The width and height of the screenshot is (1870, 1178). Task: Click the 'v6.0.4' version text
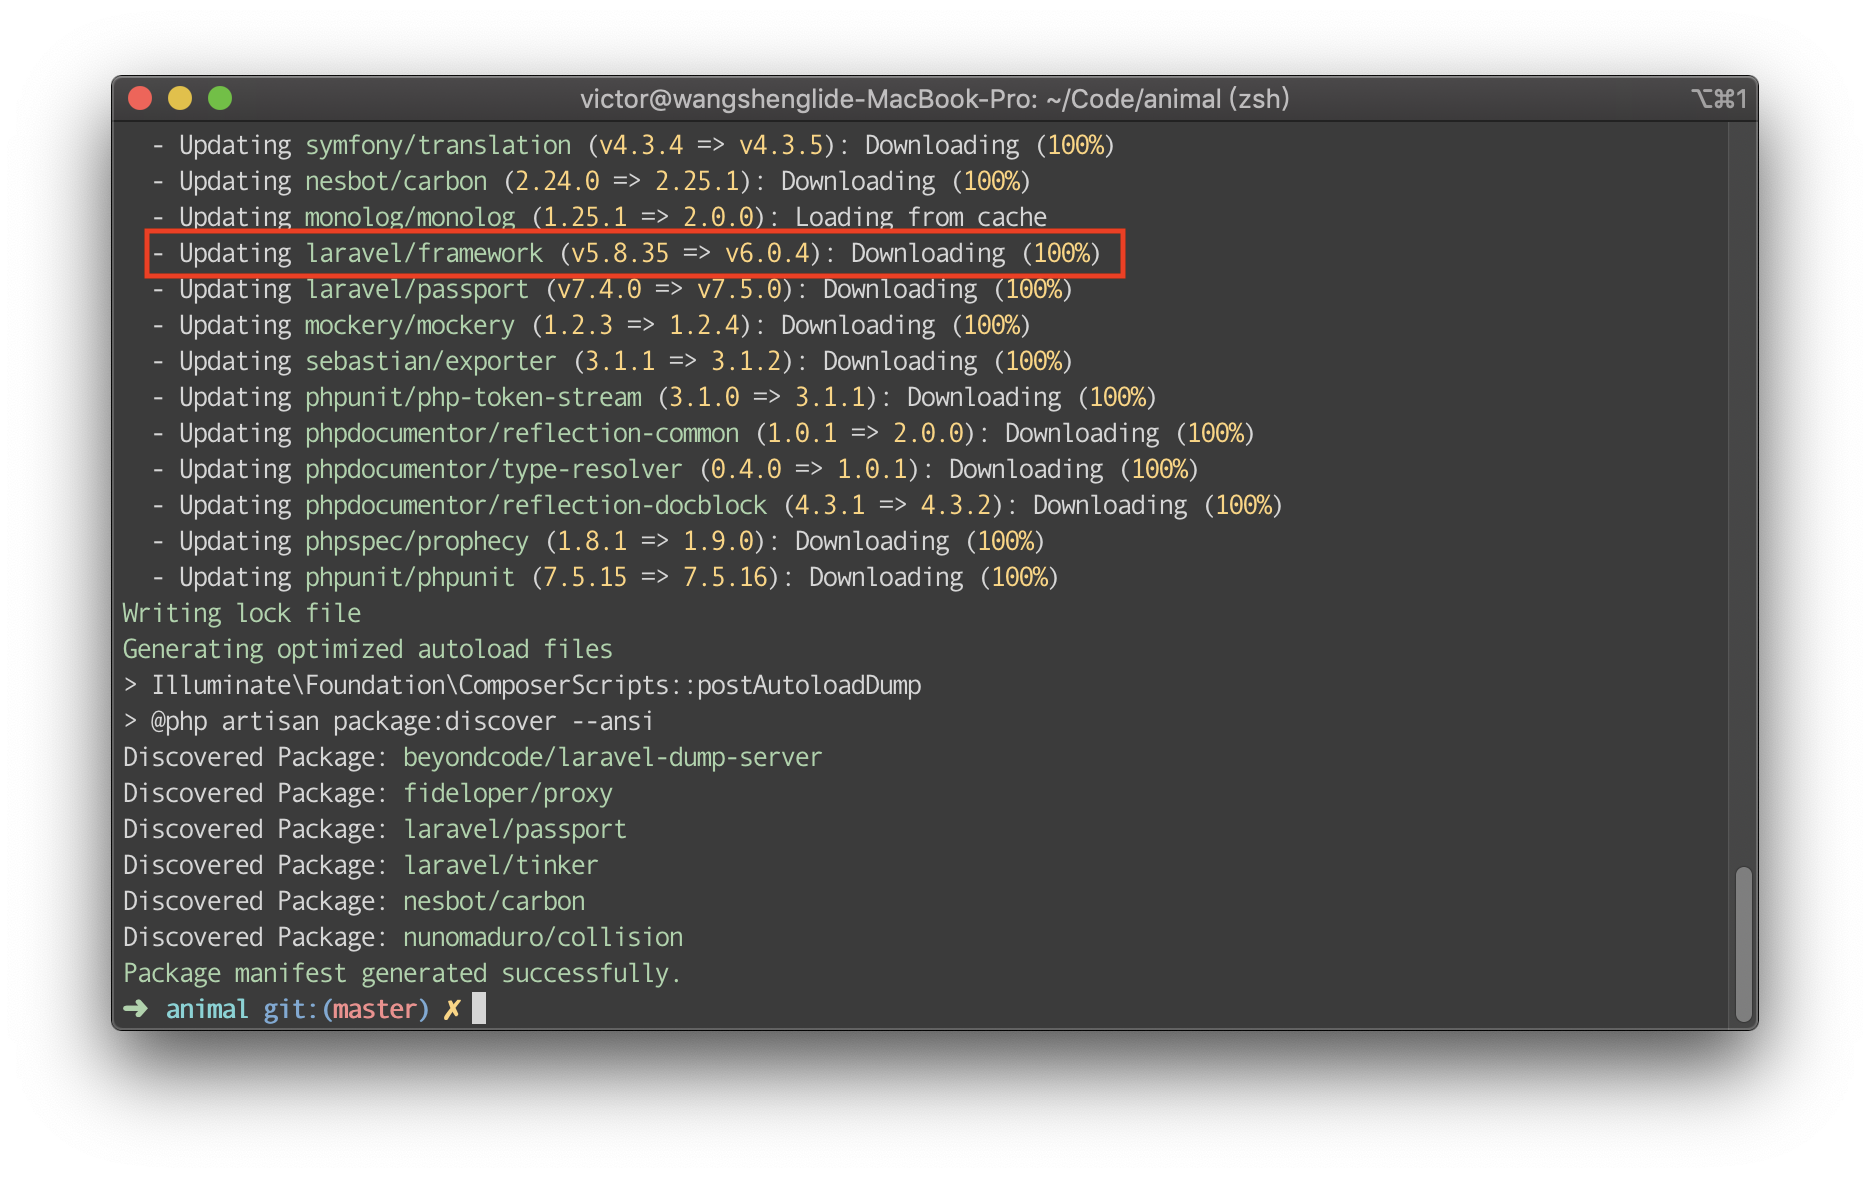767,253
